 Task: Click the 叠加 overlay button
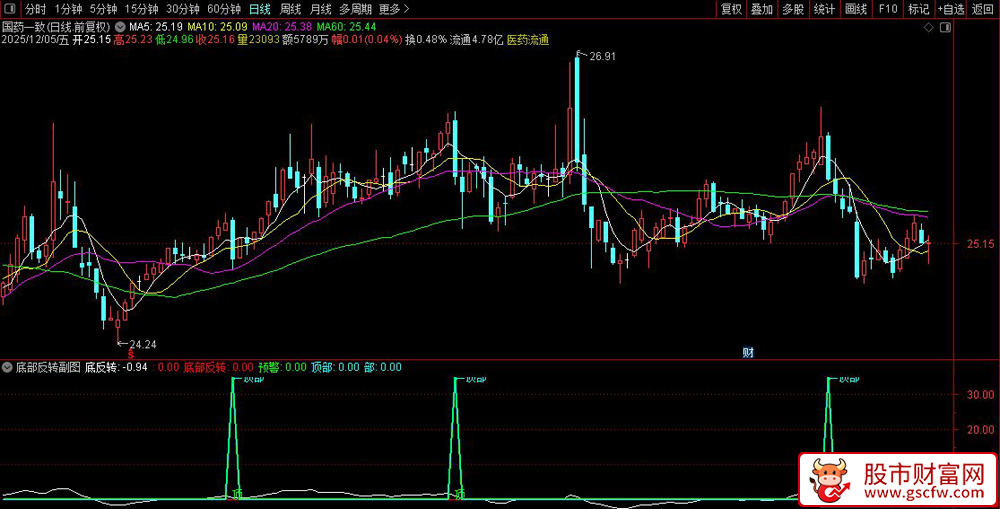click(x=761, y=9)
